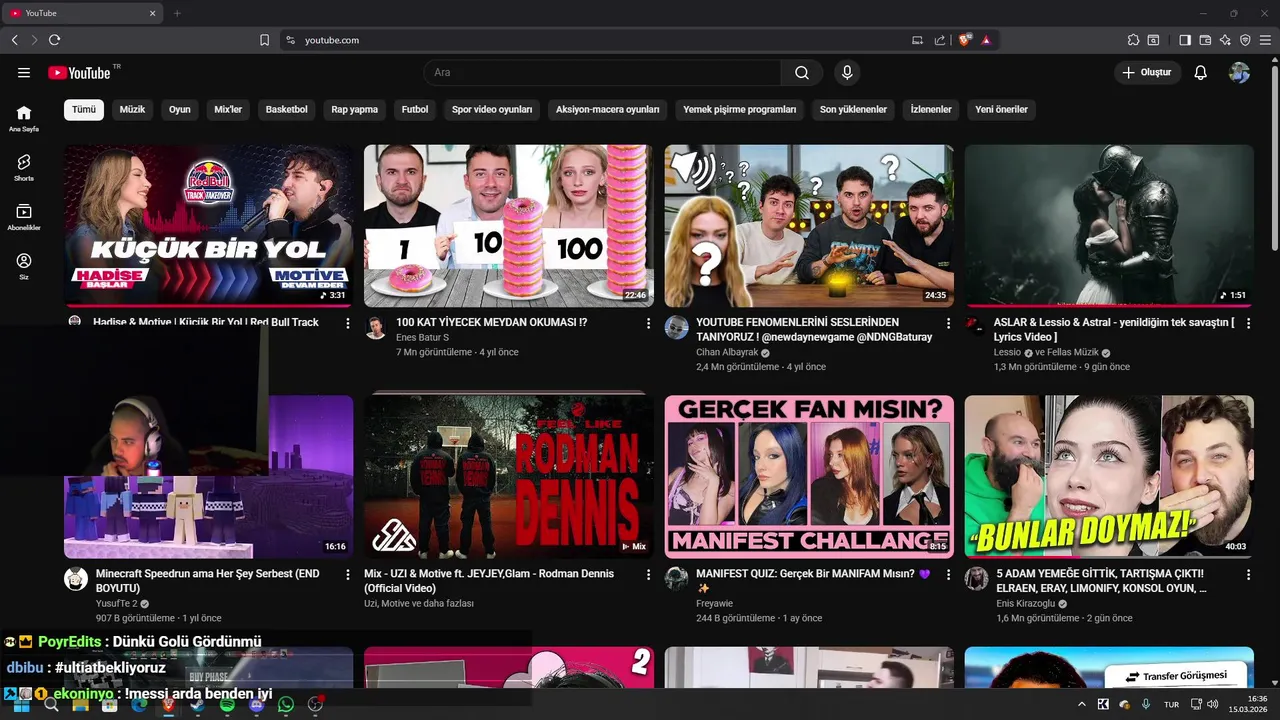The width and height of the screenshot is (1280, 720).
Task: Open Brave Wallet icon
Action: [x=1205, y=40]
